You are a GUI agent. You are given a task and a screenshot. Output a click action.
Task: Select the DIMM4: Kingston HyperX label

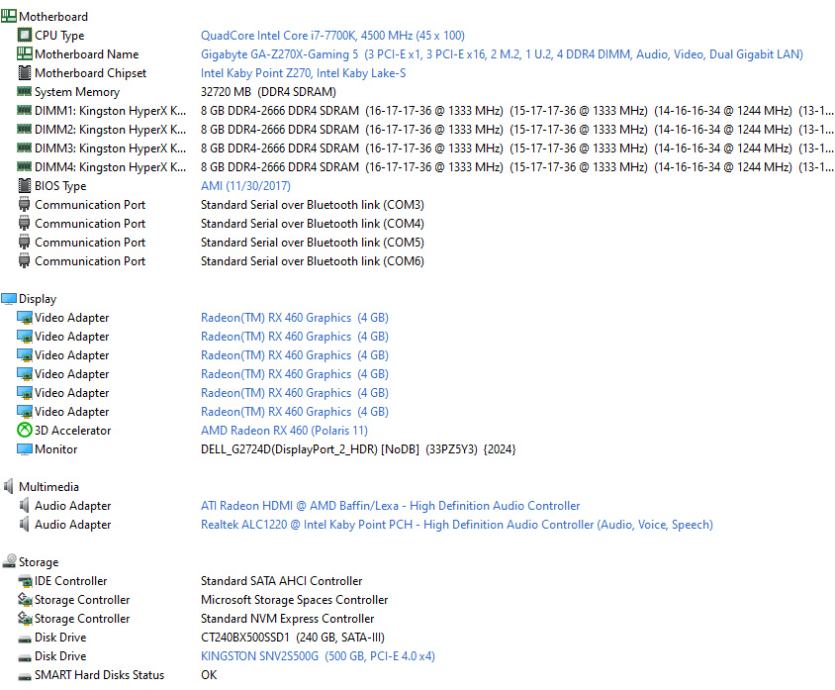pos(110,167)
